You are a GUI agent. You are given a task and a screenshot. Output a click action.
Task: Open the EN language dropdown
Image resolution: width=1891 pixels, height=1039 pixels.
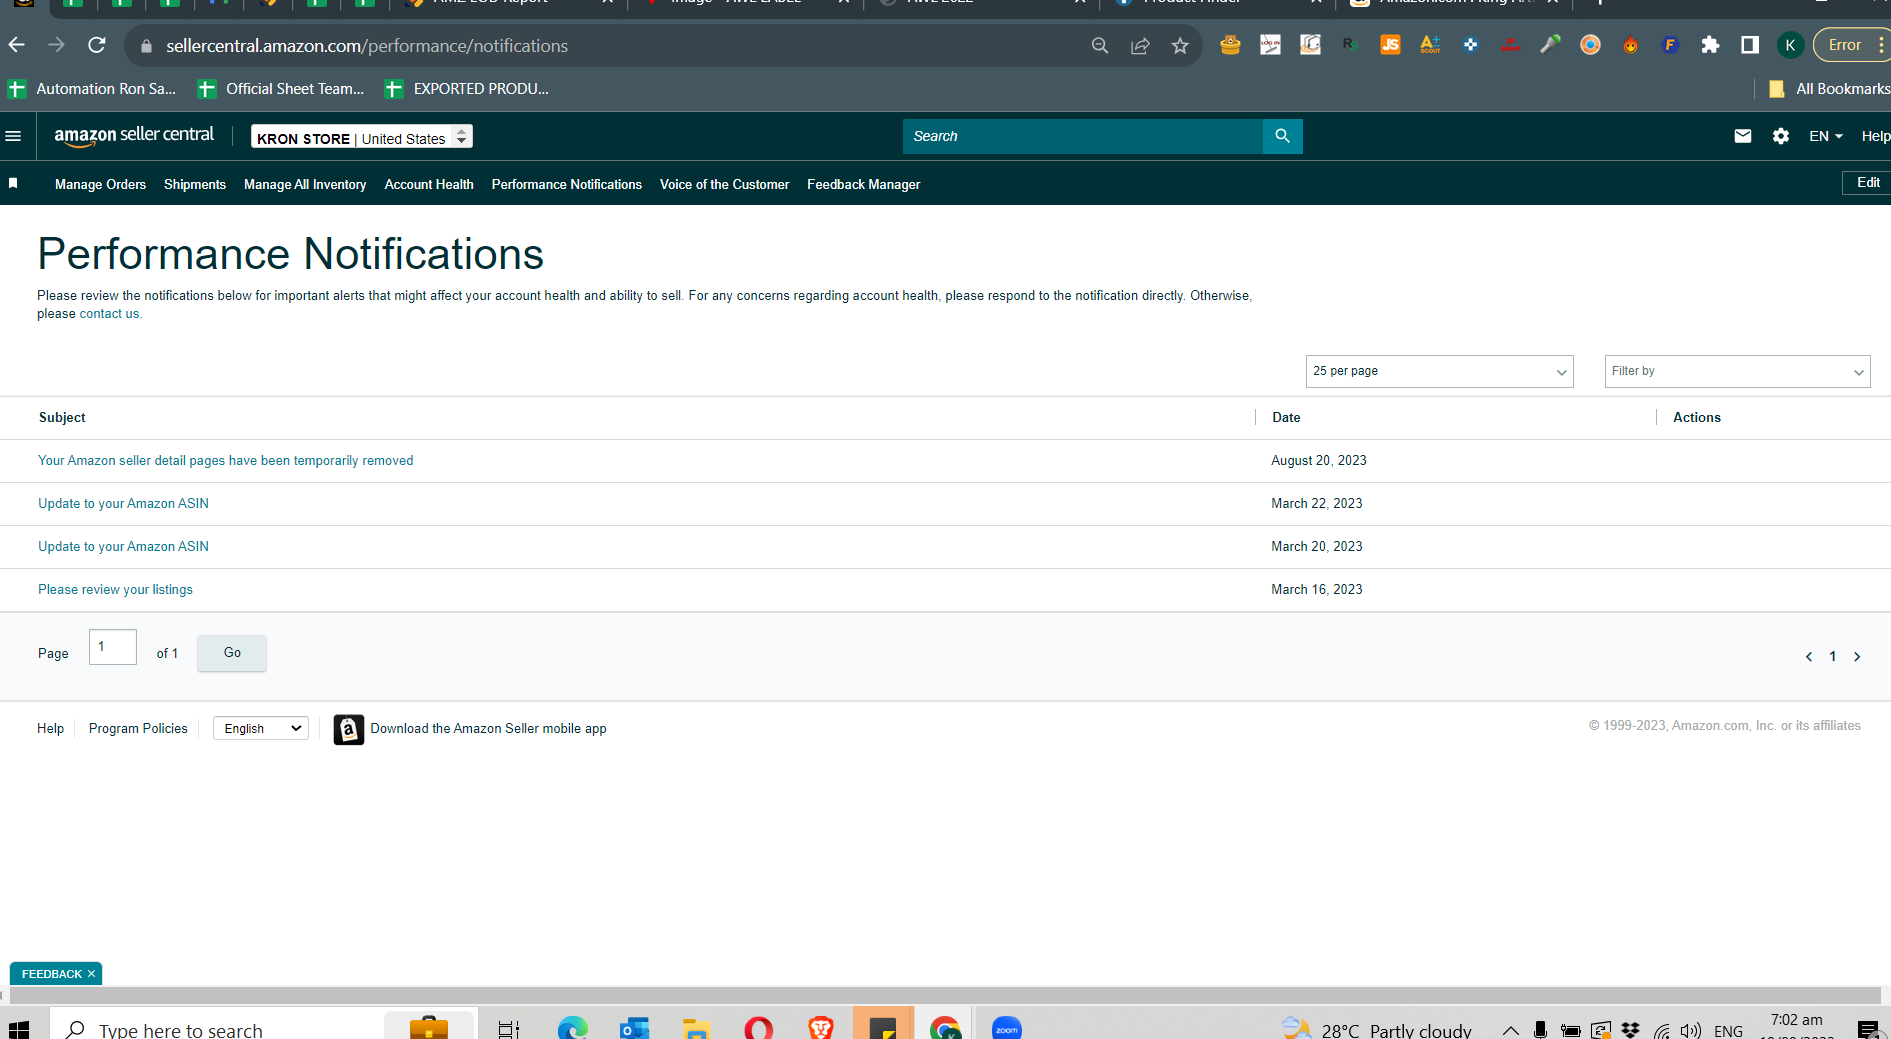(1825, 136)
